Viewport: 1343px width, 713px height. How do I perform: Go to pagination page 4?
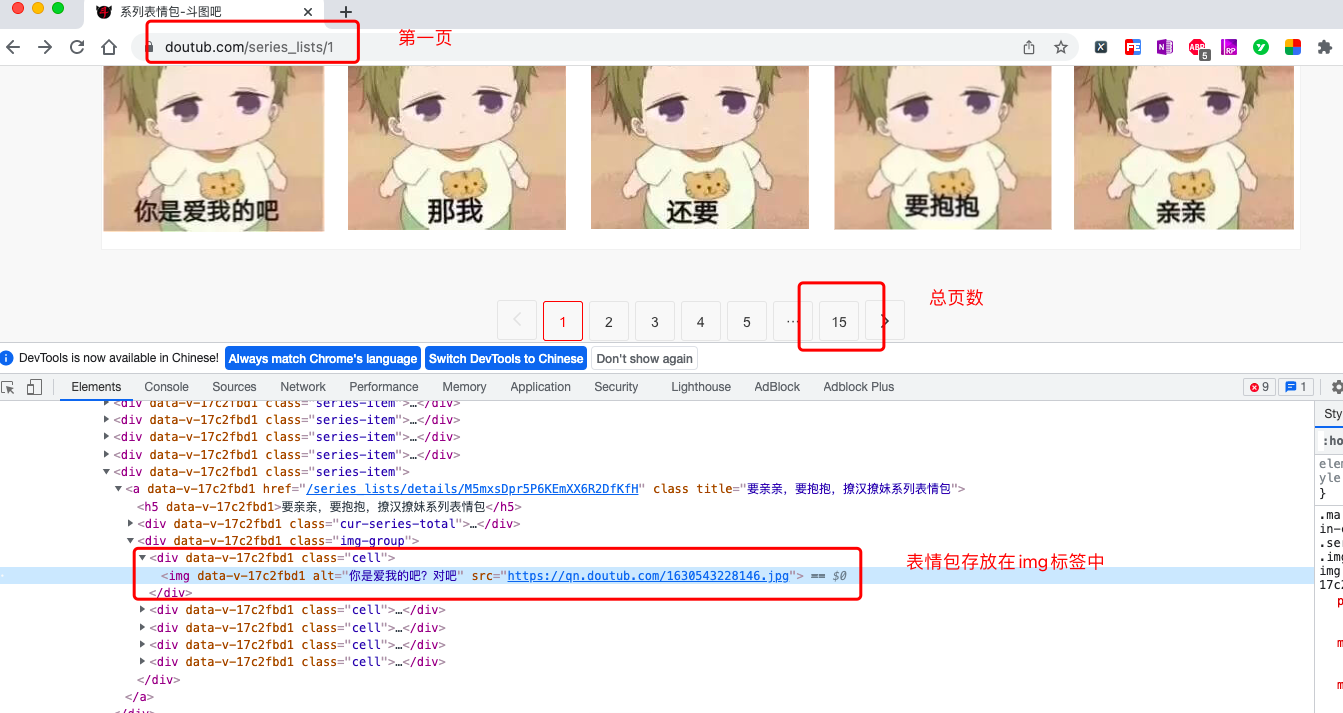tap(701, 321)
